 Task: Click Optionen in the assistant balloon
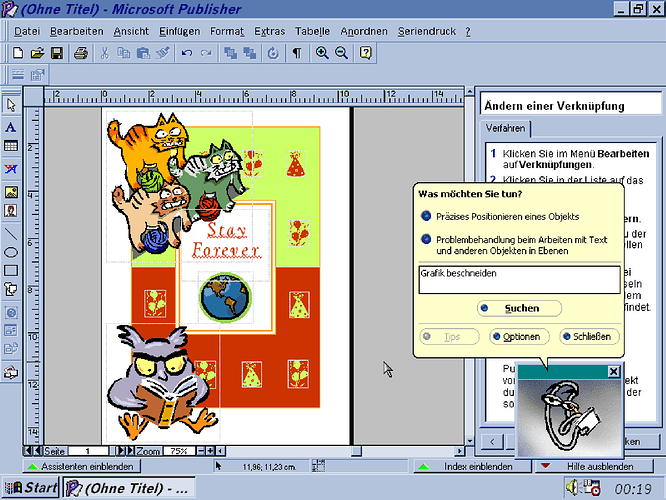click(519, 337)
